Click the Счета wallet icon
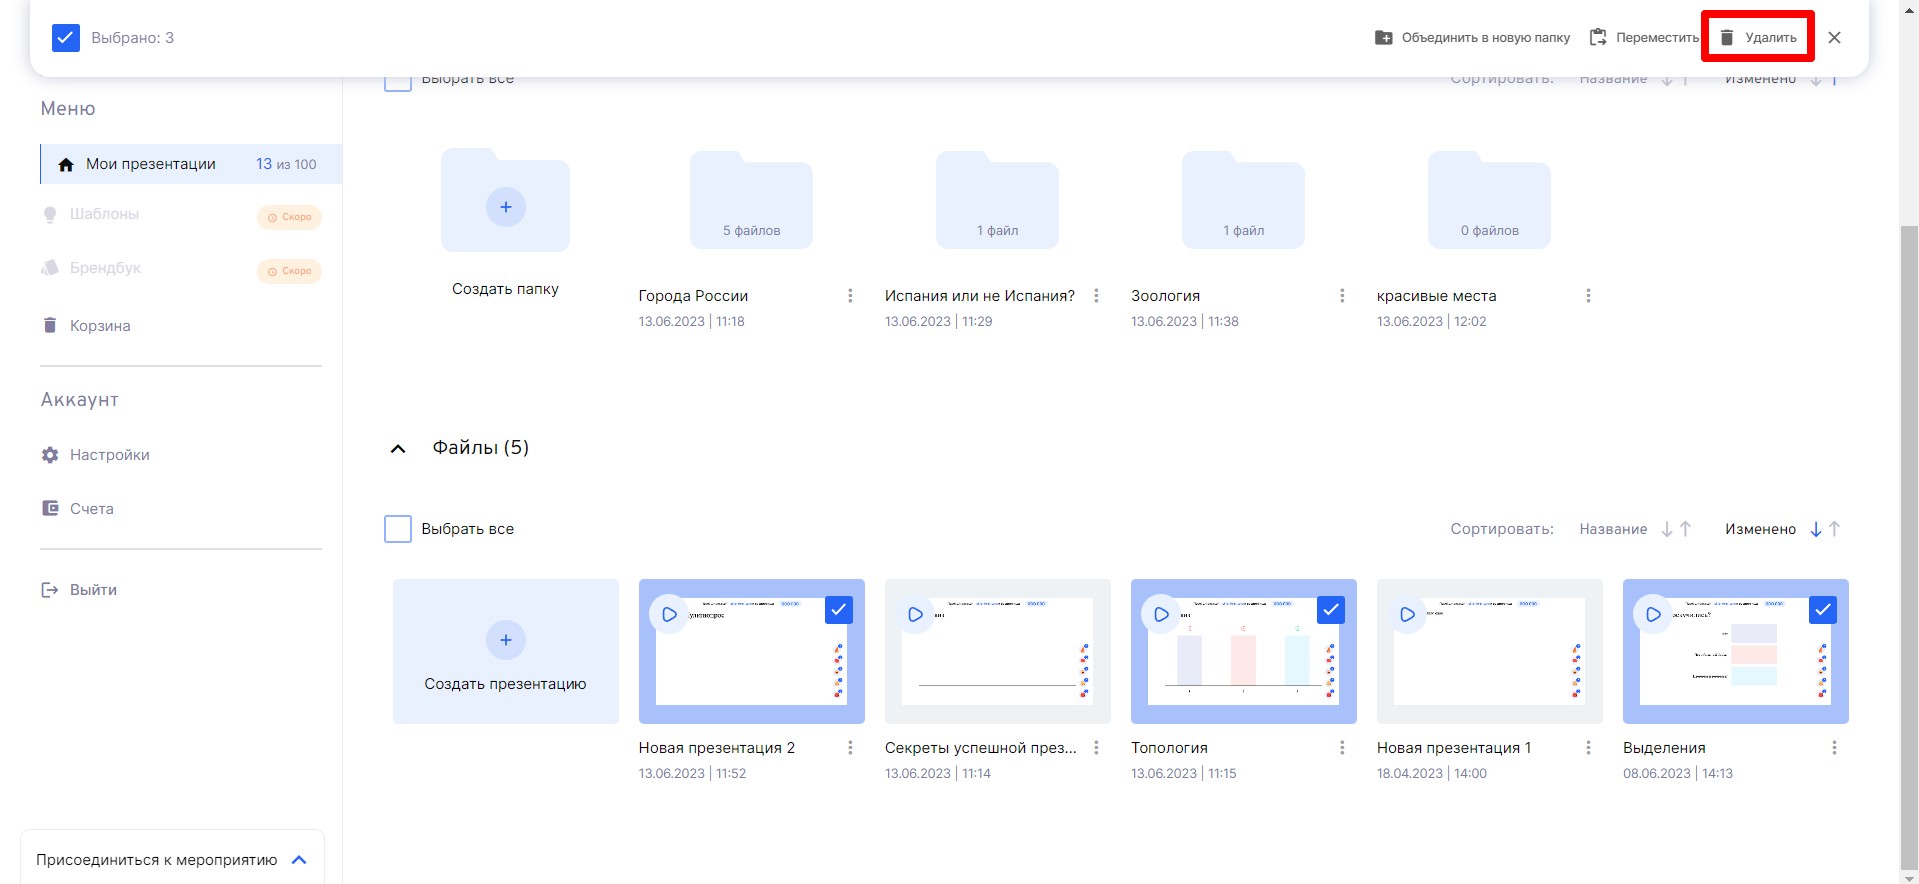The image size is (1919, 884). pyautogui.click(x=50, y=508)
